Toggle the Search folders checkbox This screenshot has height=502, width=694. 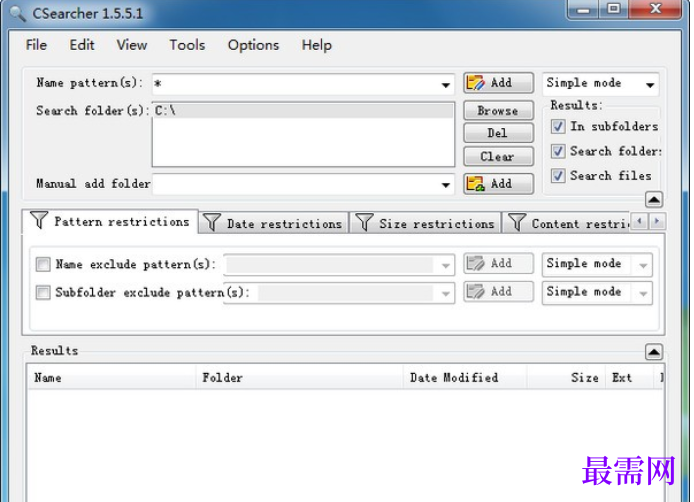558,151
